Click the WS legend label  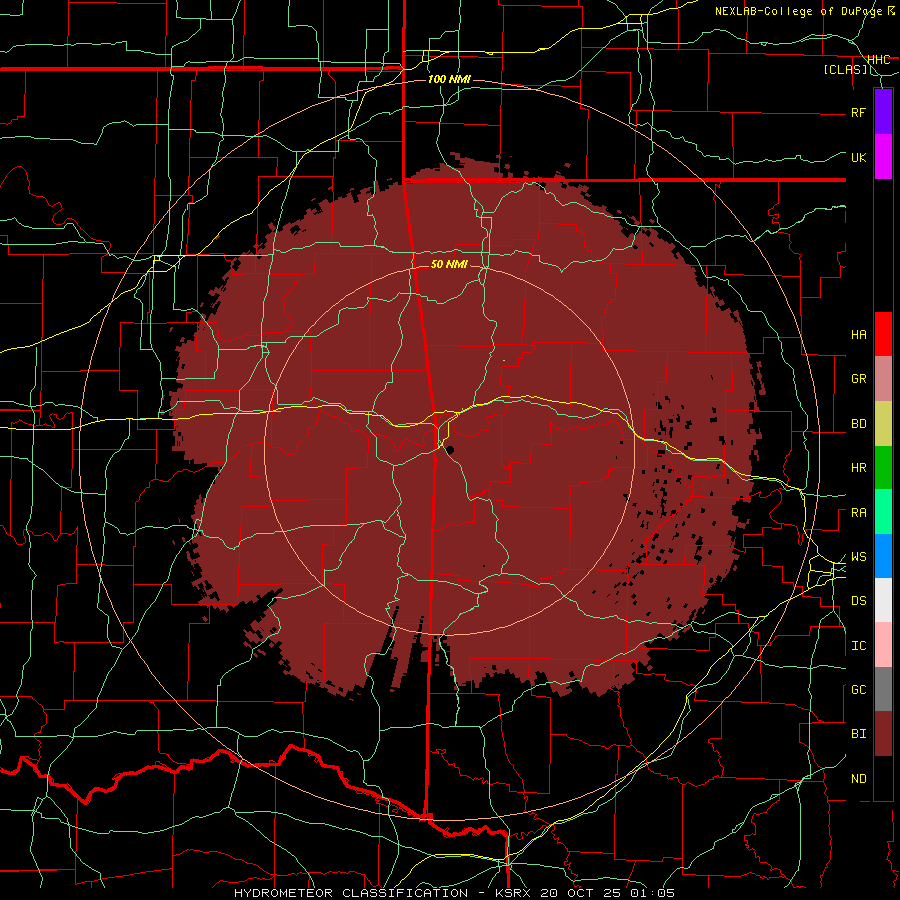(x=858, y=557)
